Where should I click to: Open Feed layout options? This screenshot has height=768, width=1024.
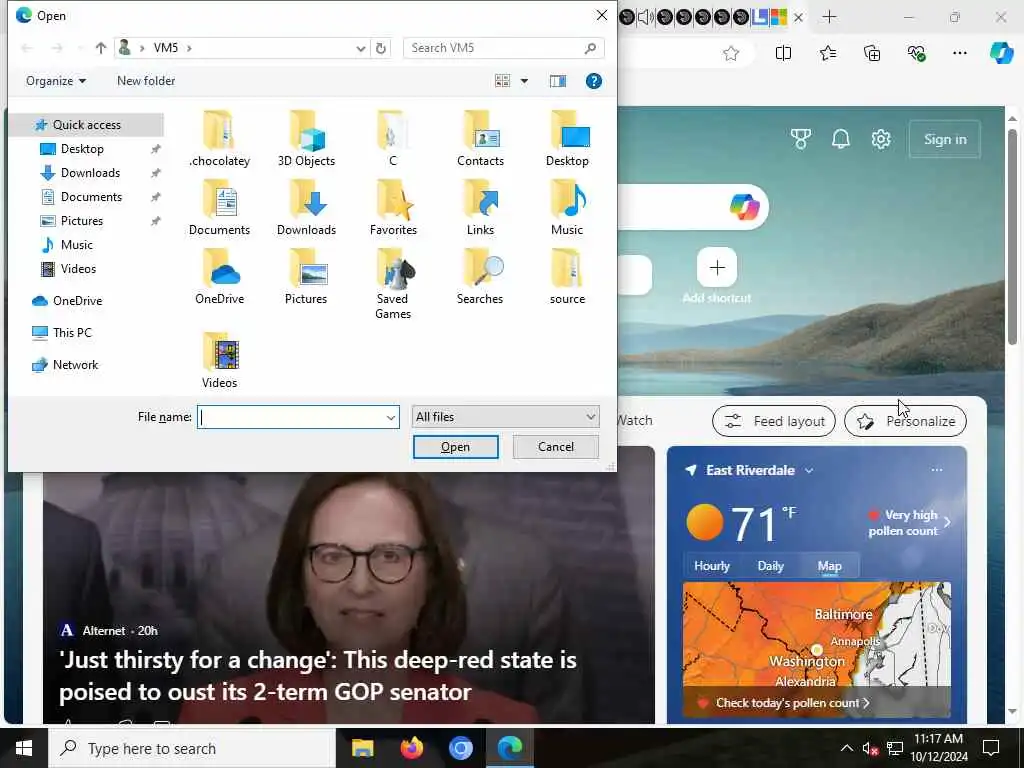(774, 421)
